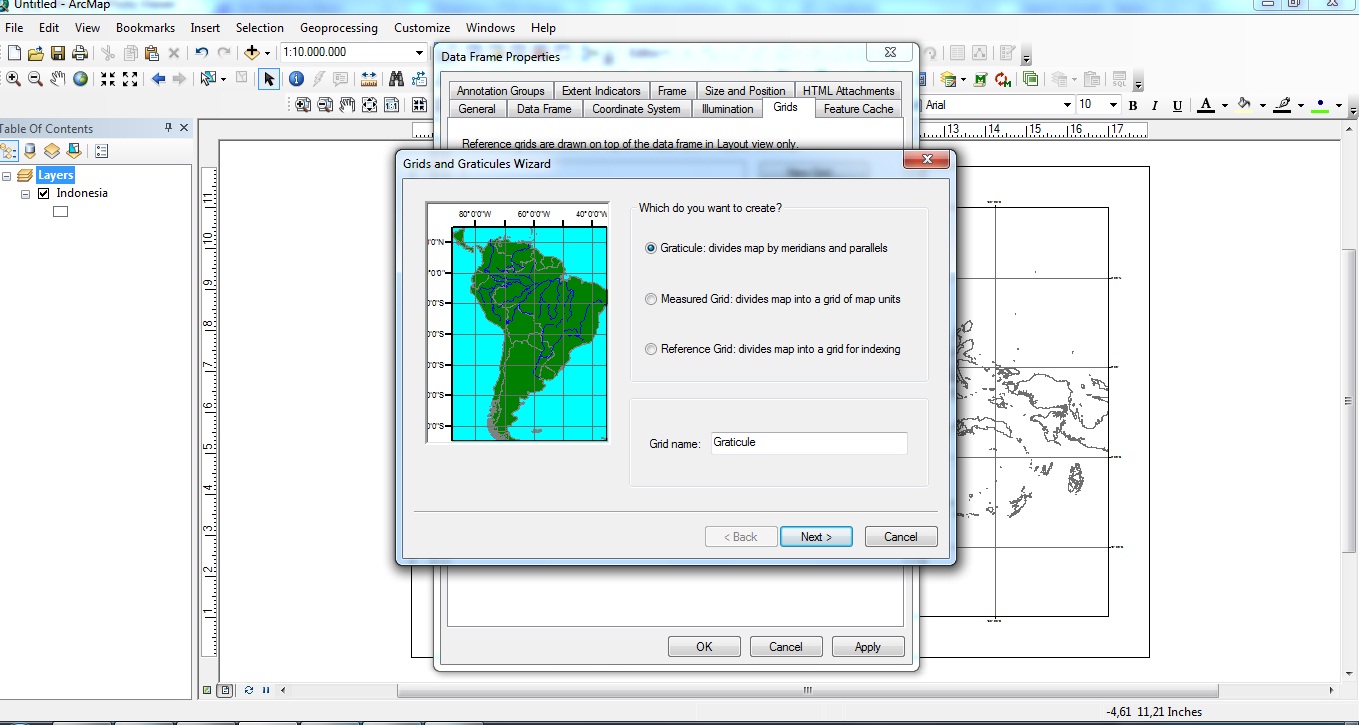
Task: Open the font color dropdown arrow
Action: point(1224,105)
